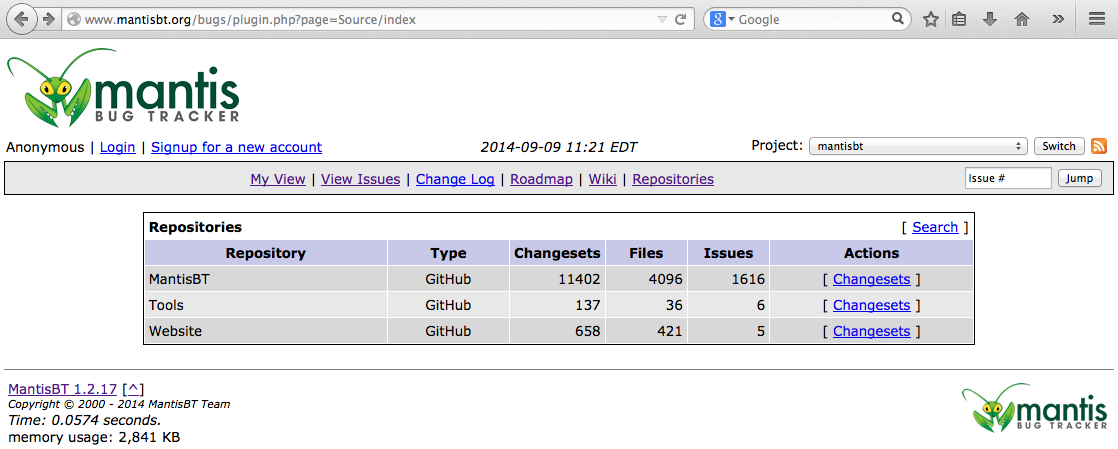Click the reload page icon
Image resolution: width=1118 pixels, height=449 pixels.
coord(681,19)
